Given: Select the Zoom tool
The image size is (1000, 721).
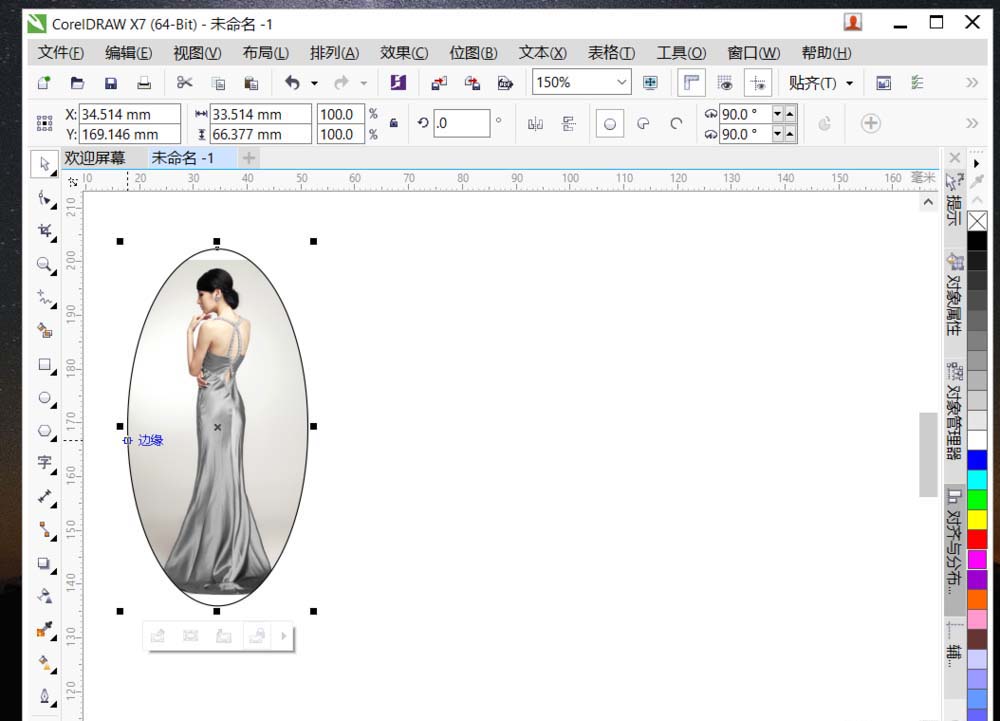Looking at the screenshot, I should pyautogui.click(x=45, y=265).
